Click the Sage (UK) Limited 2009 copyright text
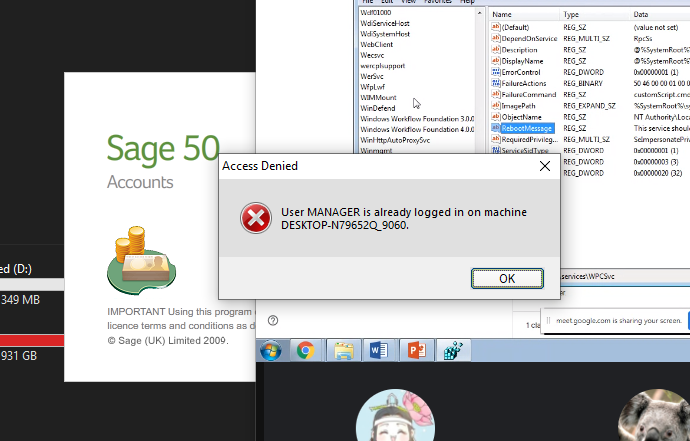 [168, 341]
